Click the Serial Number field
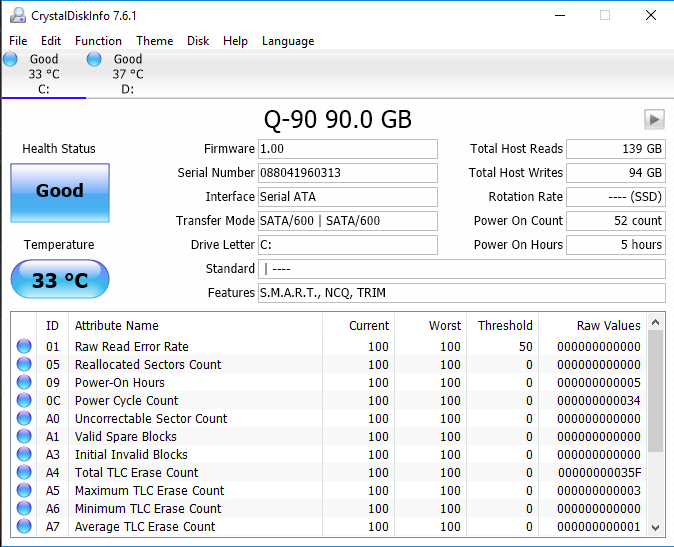 pos(347,173)
